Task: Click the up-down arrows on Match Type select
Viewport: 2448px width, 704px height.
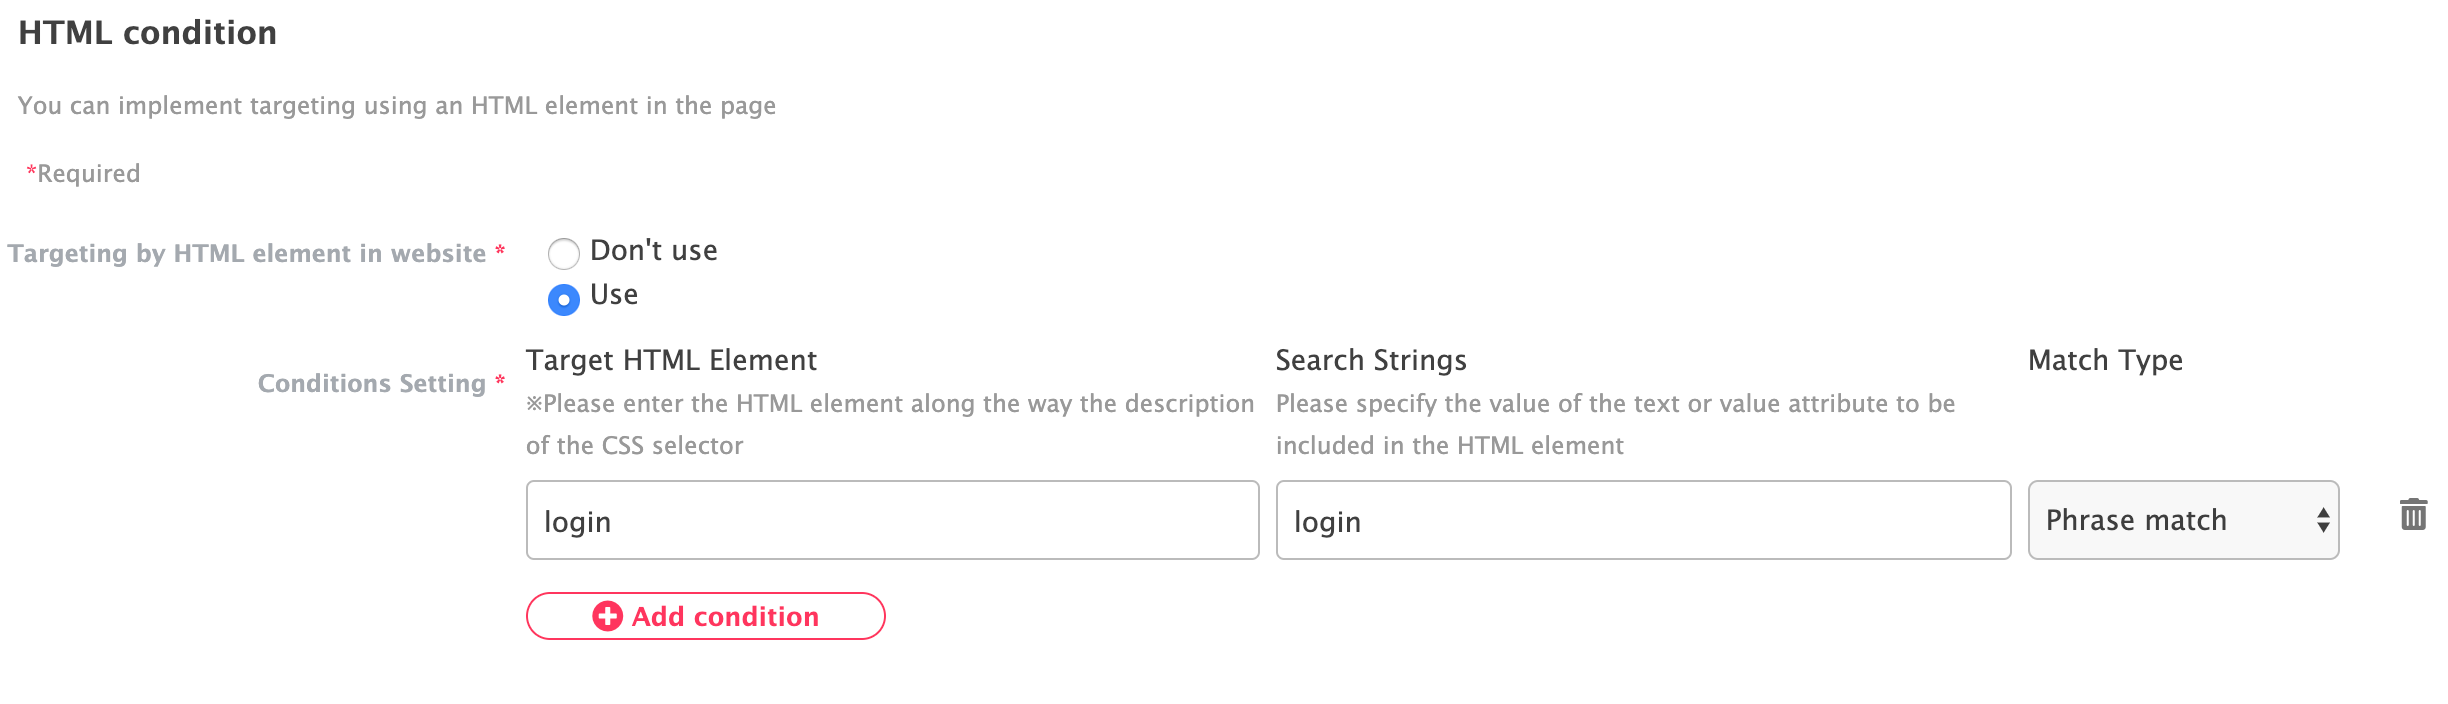Action: (x=2322, y=520)
